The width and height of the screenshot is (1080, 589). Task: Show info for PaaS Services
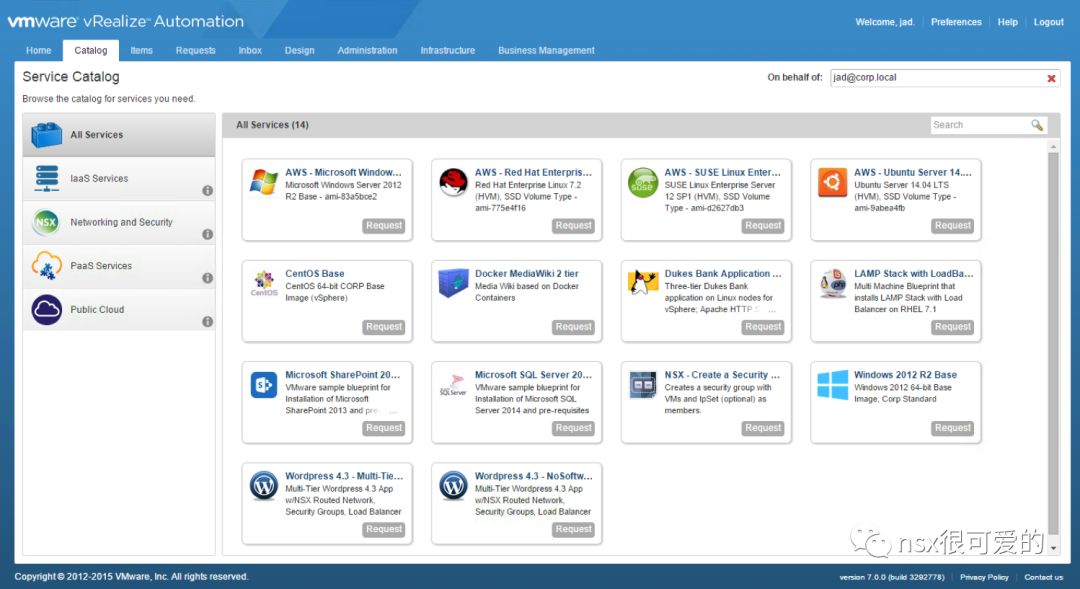click(x=207, y=278)
